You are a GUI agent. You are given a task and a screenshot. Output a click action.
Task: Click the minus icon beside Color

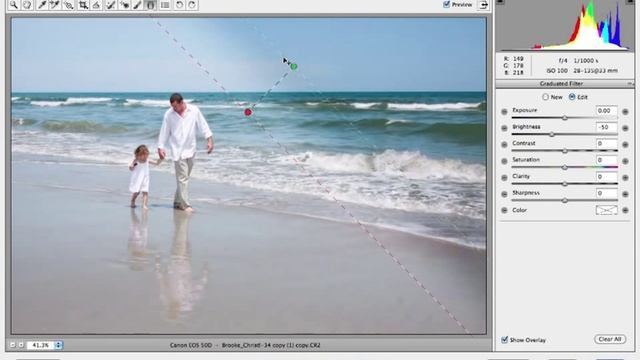coord(504,210)
